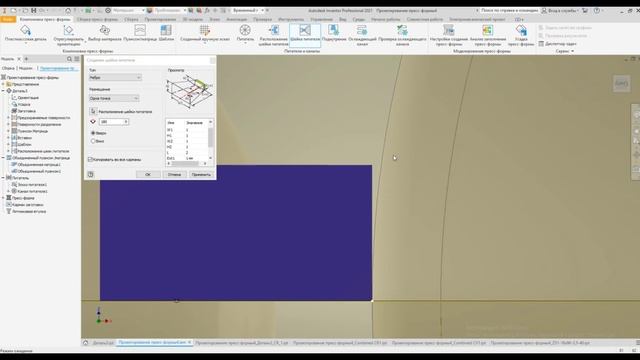
Task: Click the Применить button in dialog
Action: click(x=201, y=174)
